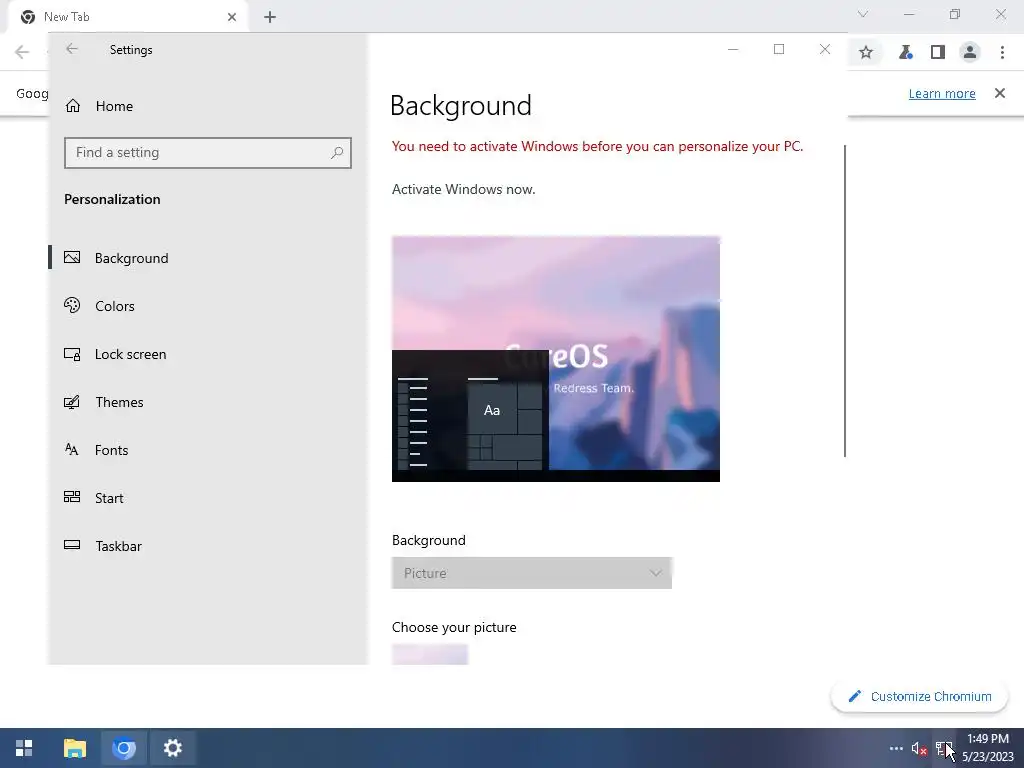Viewport: 1024px width, 768px height.
Task: Bookmark this page with the star icon
Action: pos(866,52)
